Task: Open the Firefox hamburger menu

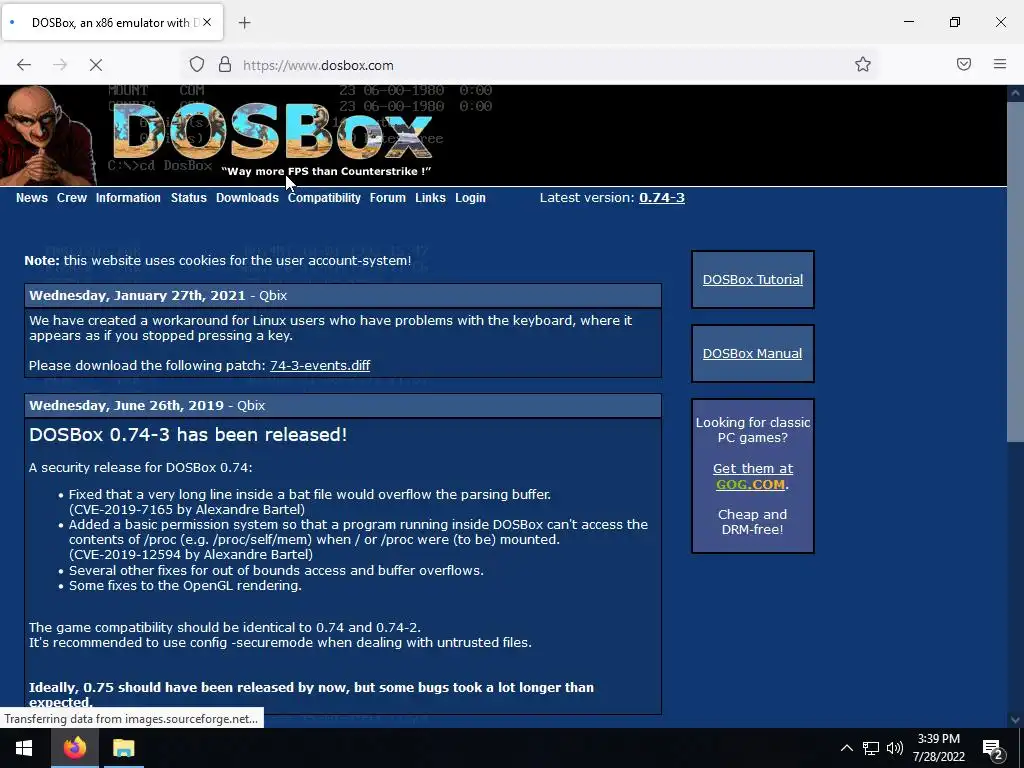Action: pyautogui.click(x=1000, y=64)
